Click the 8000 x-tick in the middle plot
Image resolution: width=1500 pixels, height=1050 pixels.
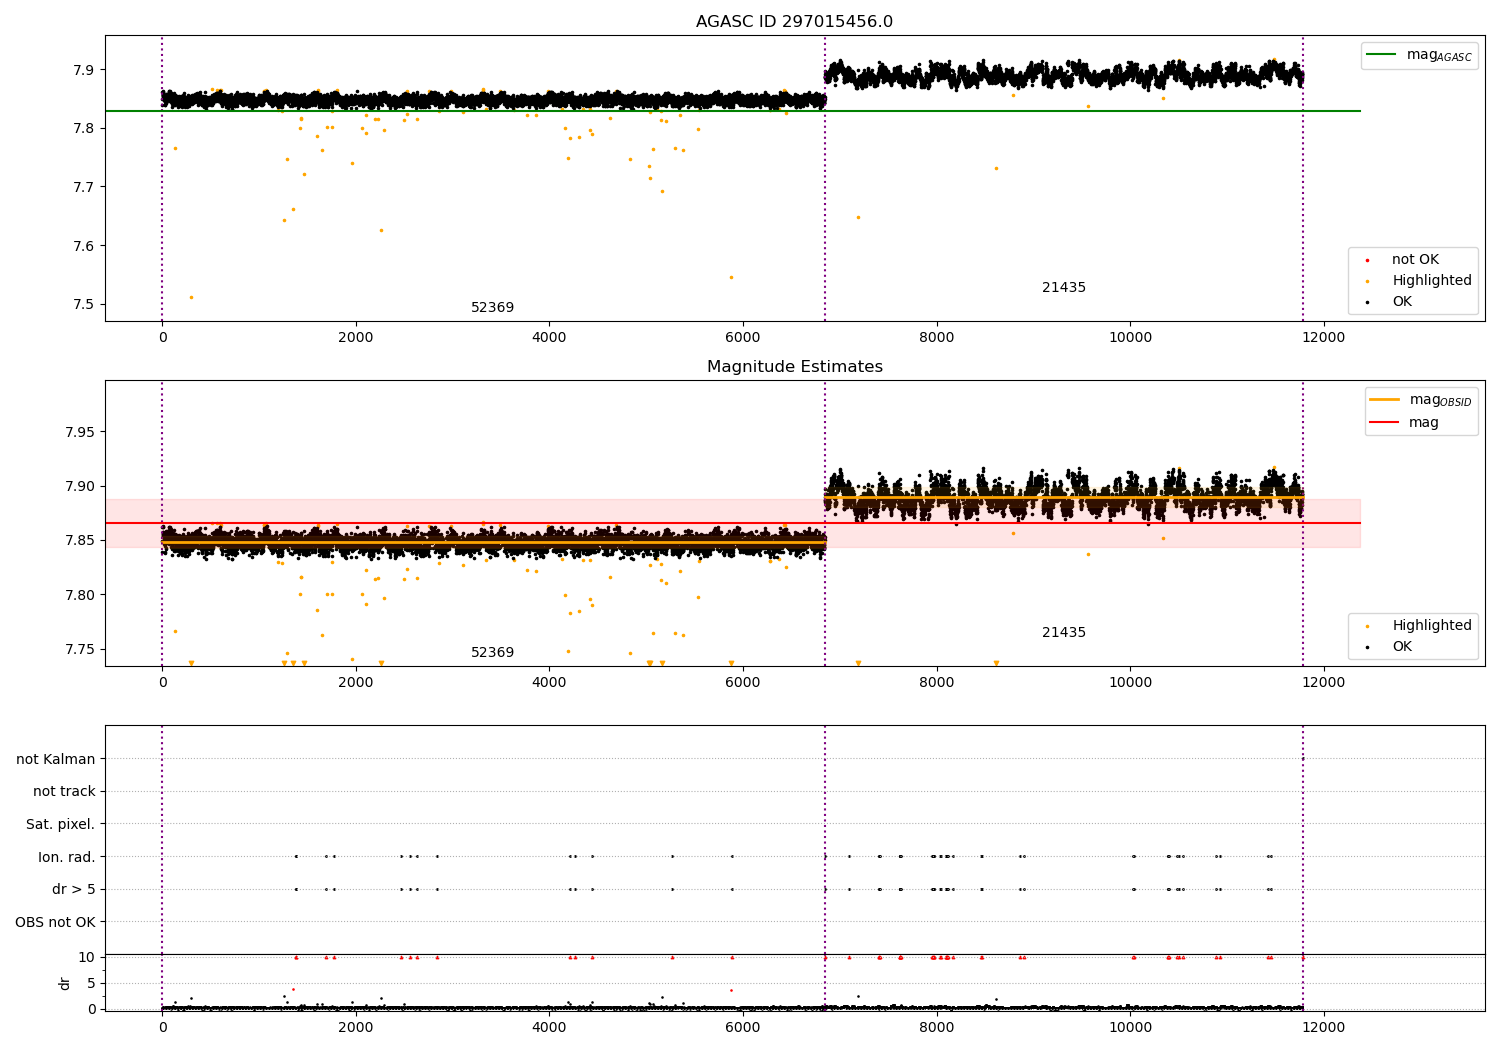(x=937, y=682)
